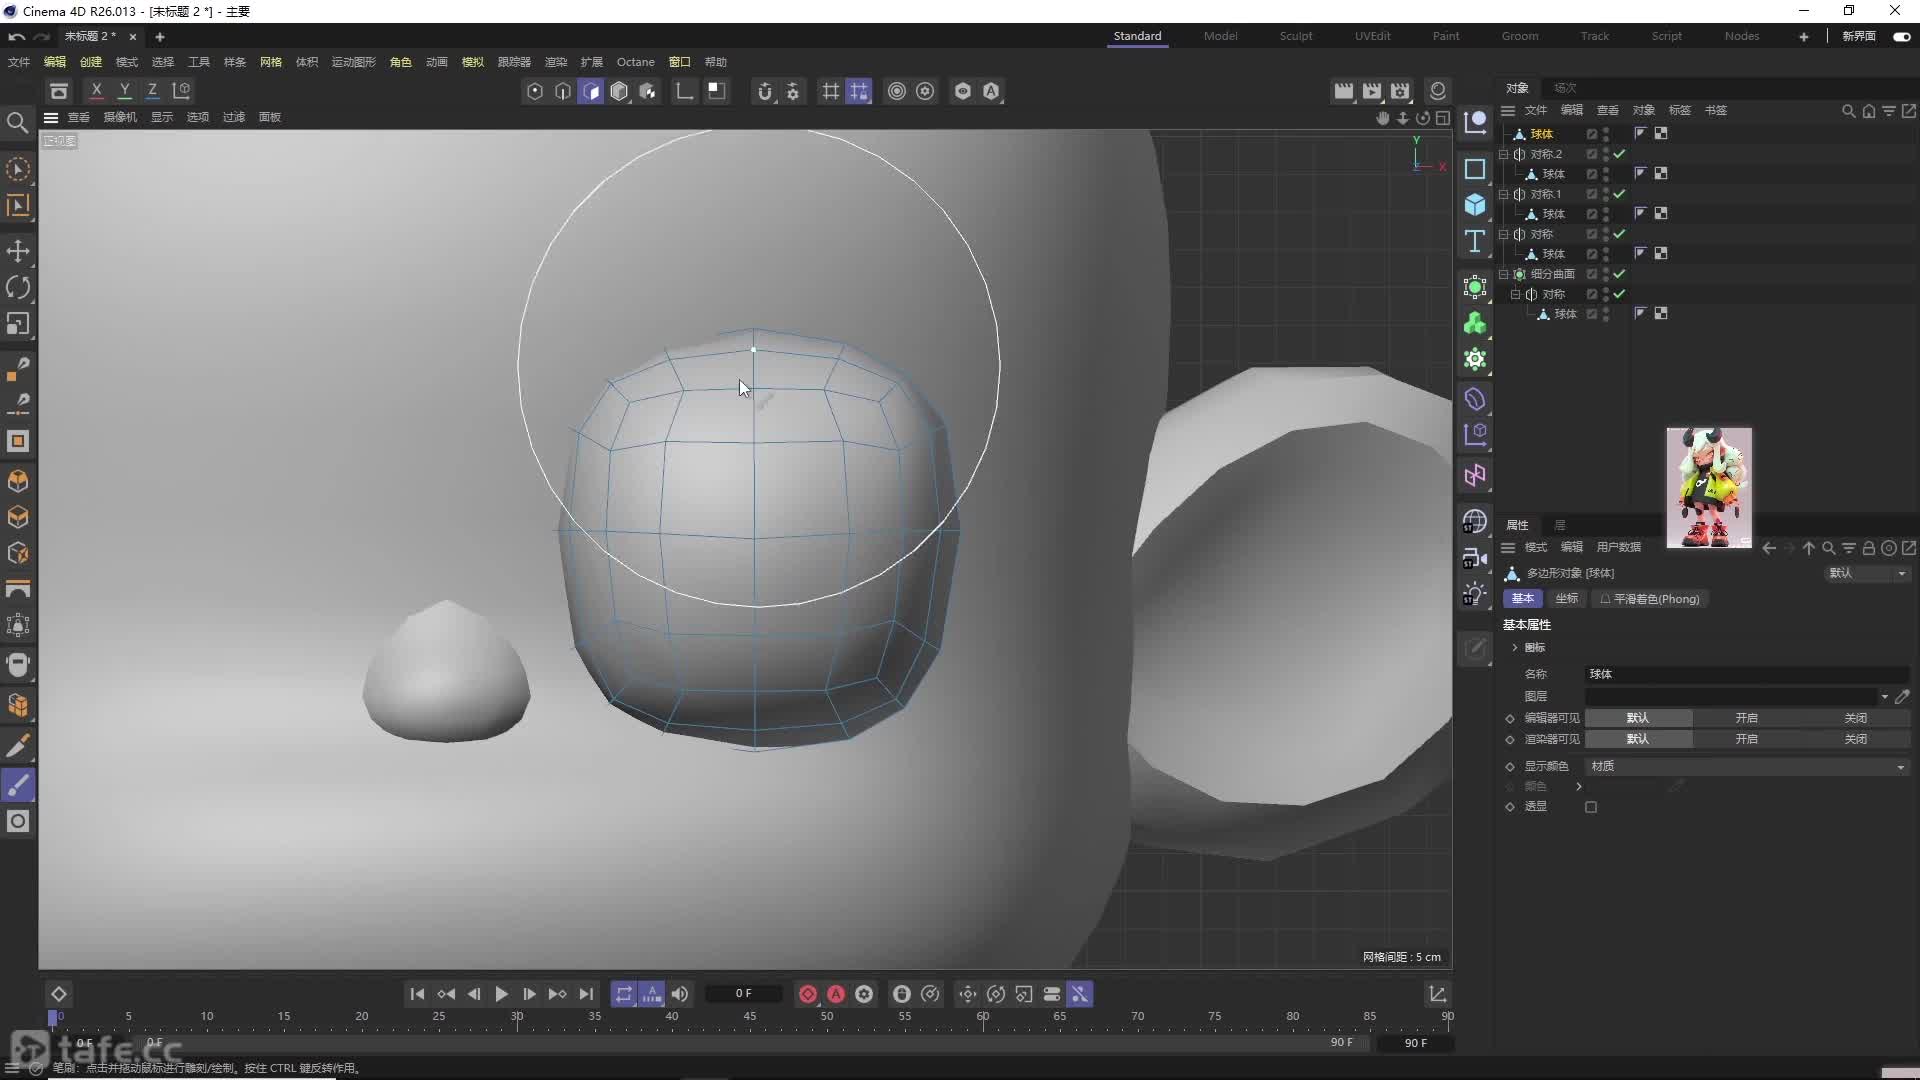The height and width of the screenshot is (1080, 1920).
Task: Open the 默认 attribute mode dropdown
Action: point(1867,573)
